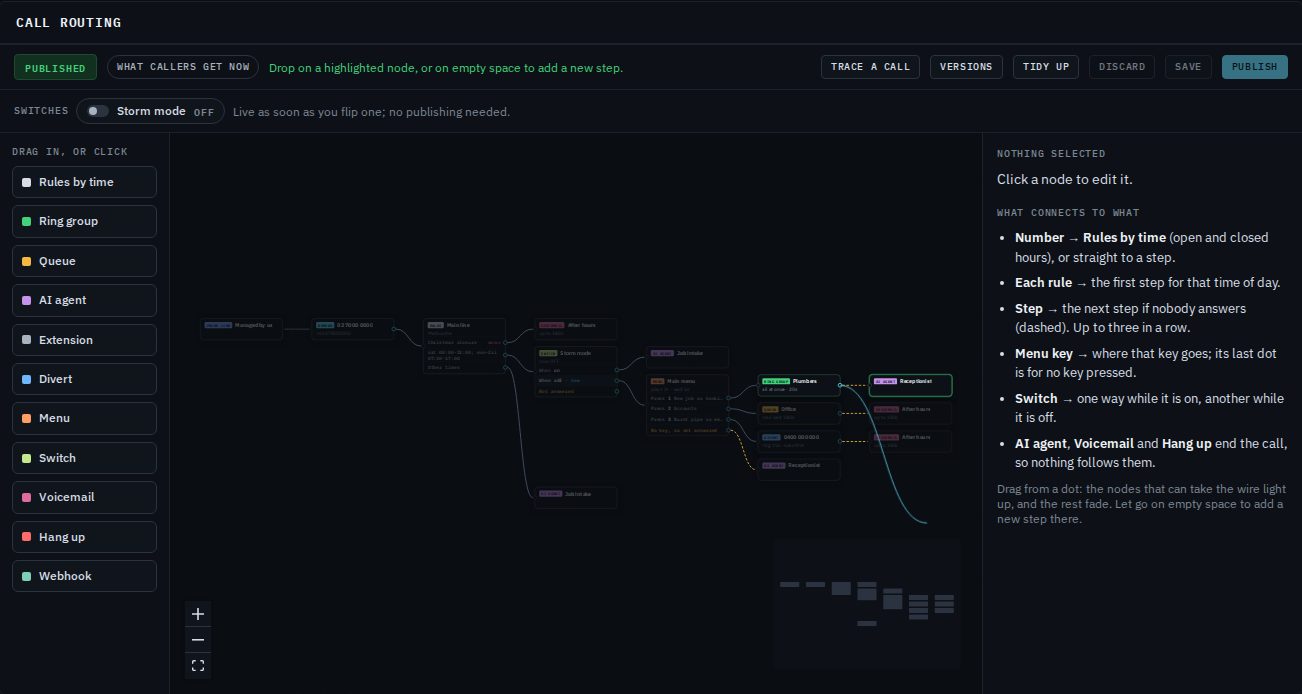The height and width of the screenshot is (694, 1302).
Task: Add a Webhook step
Action: (84, 576)
